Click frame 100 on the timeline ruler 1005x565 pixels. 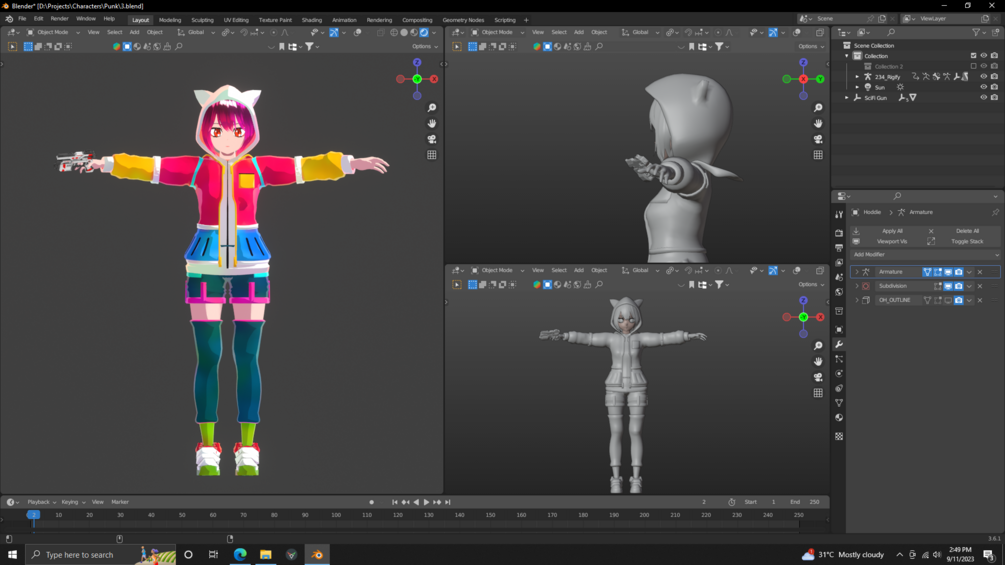(336, 515)
